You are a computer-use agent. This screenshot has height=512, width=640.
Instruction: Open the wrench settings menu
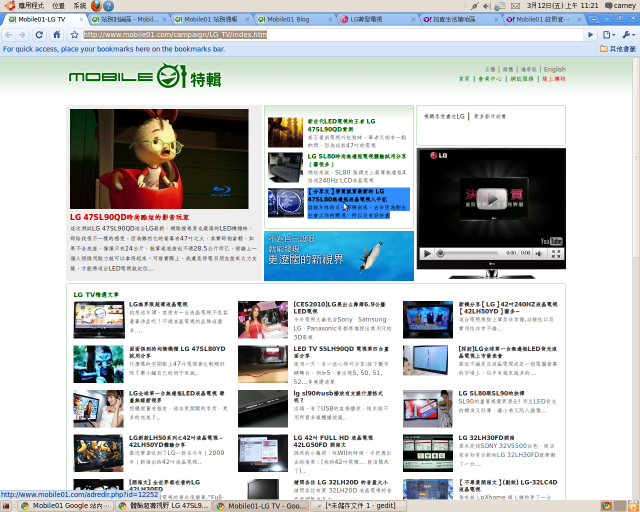[x=628, y=35]
